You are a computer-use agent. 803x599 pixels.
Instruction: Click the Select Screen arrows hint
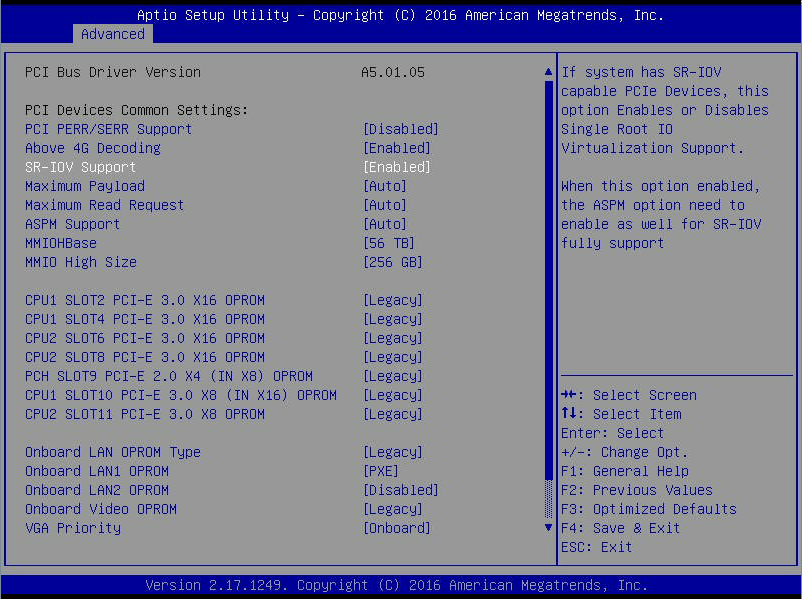(629, 395)
